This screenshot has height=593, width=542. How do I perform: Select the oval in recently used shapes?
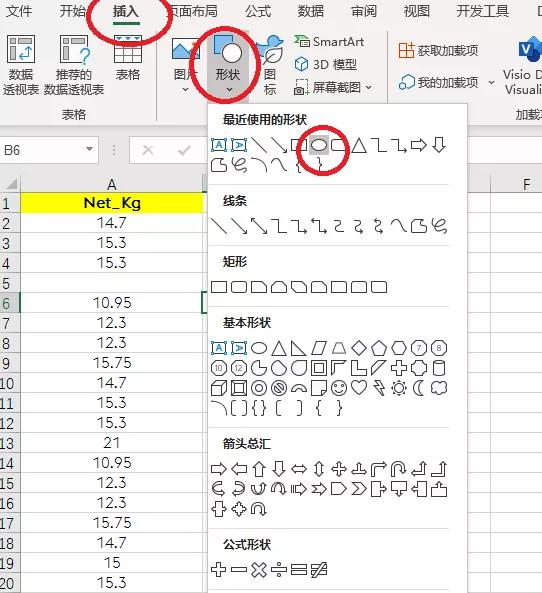click(x=319, y=145)
